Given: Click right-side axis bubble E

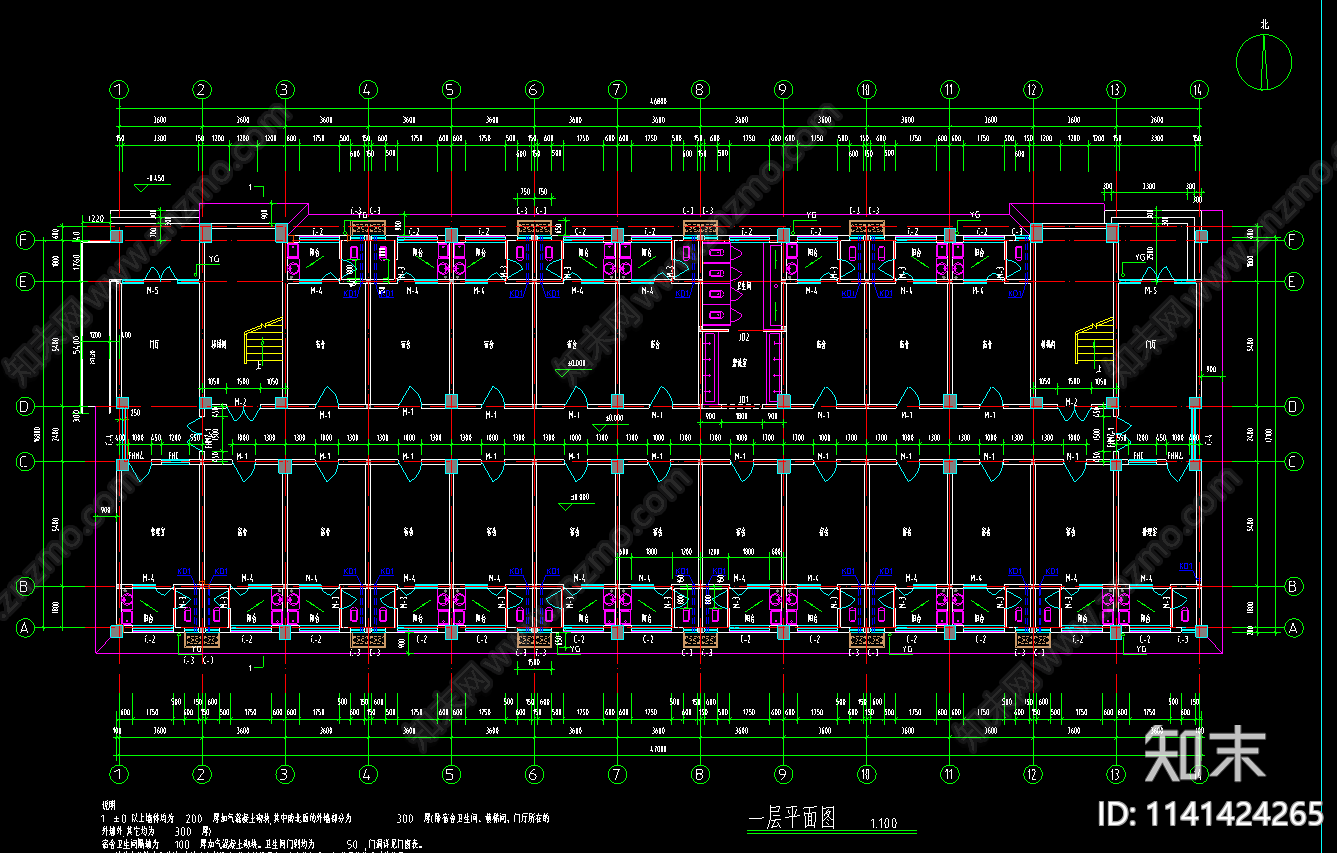Looking at the screenshot, I should pyautogui.click(x=1294, y=282).
